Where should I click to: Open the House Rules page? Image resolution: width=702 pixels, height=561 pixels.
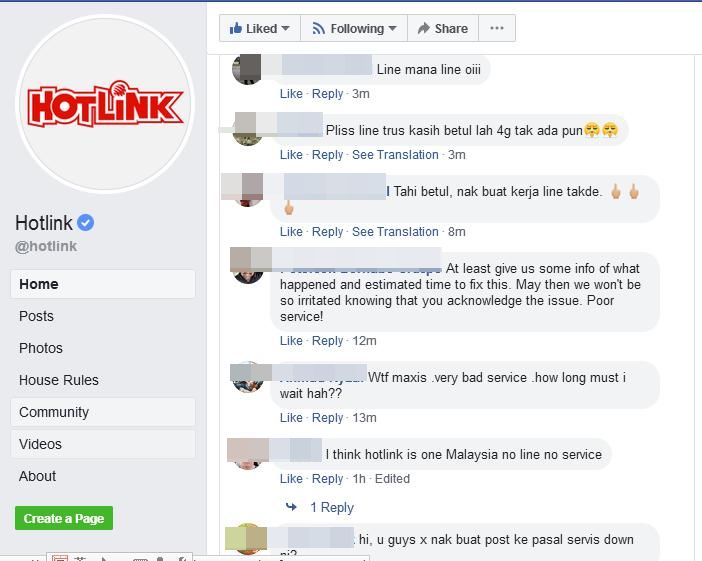pyautogui.click(x=103, y=380)
